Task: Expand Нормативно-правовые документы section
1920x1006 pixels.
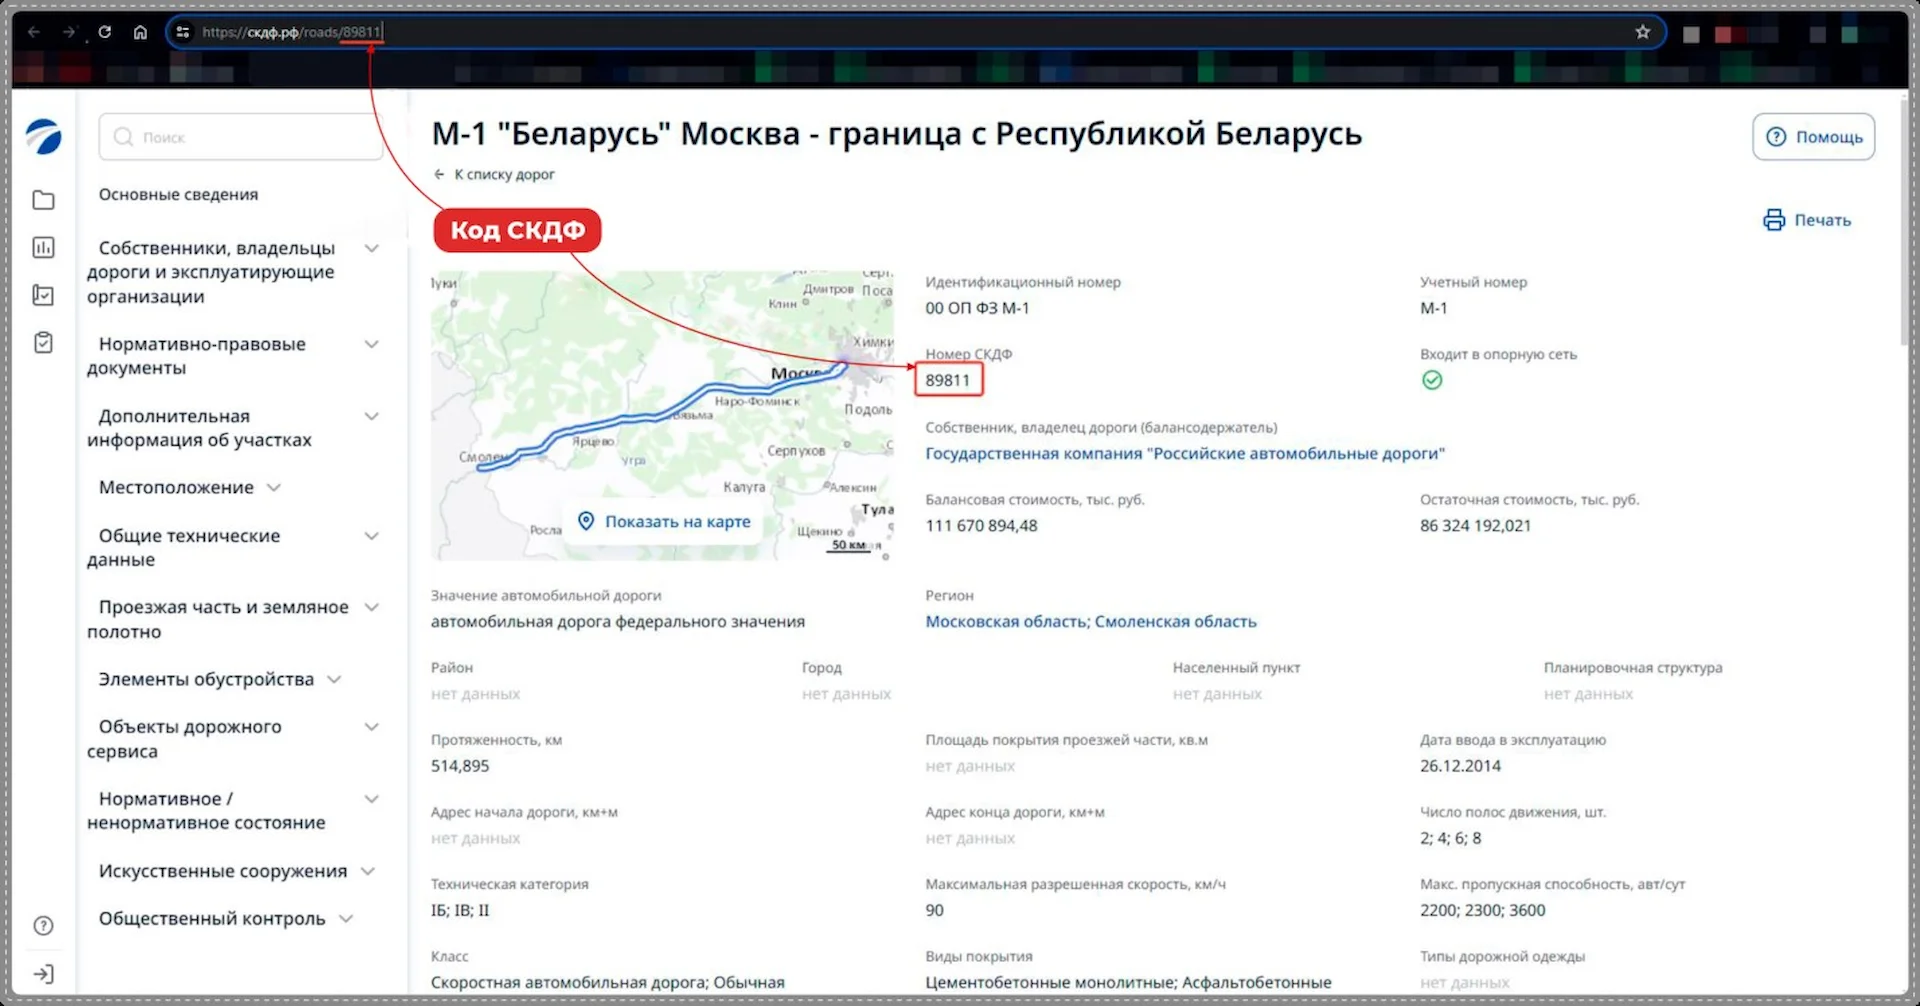Action: point(371,345)
